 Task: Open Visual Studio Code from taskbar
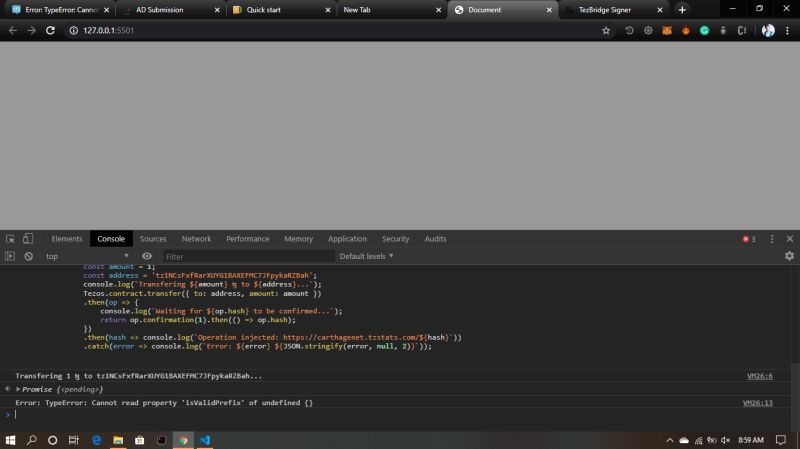point(205,440)
